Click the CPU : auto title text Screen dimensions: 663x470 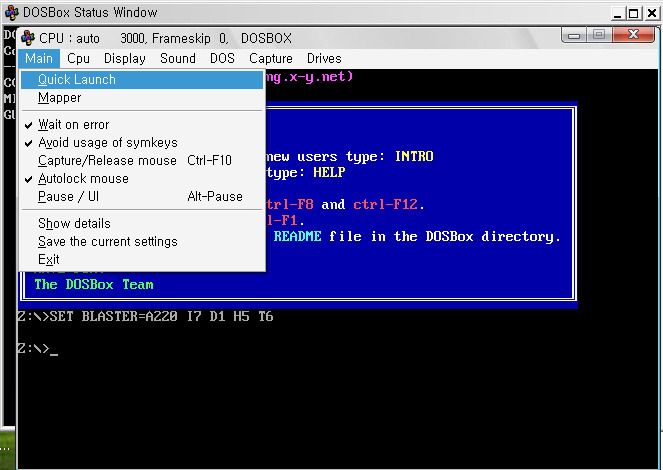point(69,38)
